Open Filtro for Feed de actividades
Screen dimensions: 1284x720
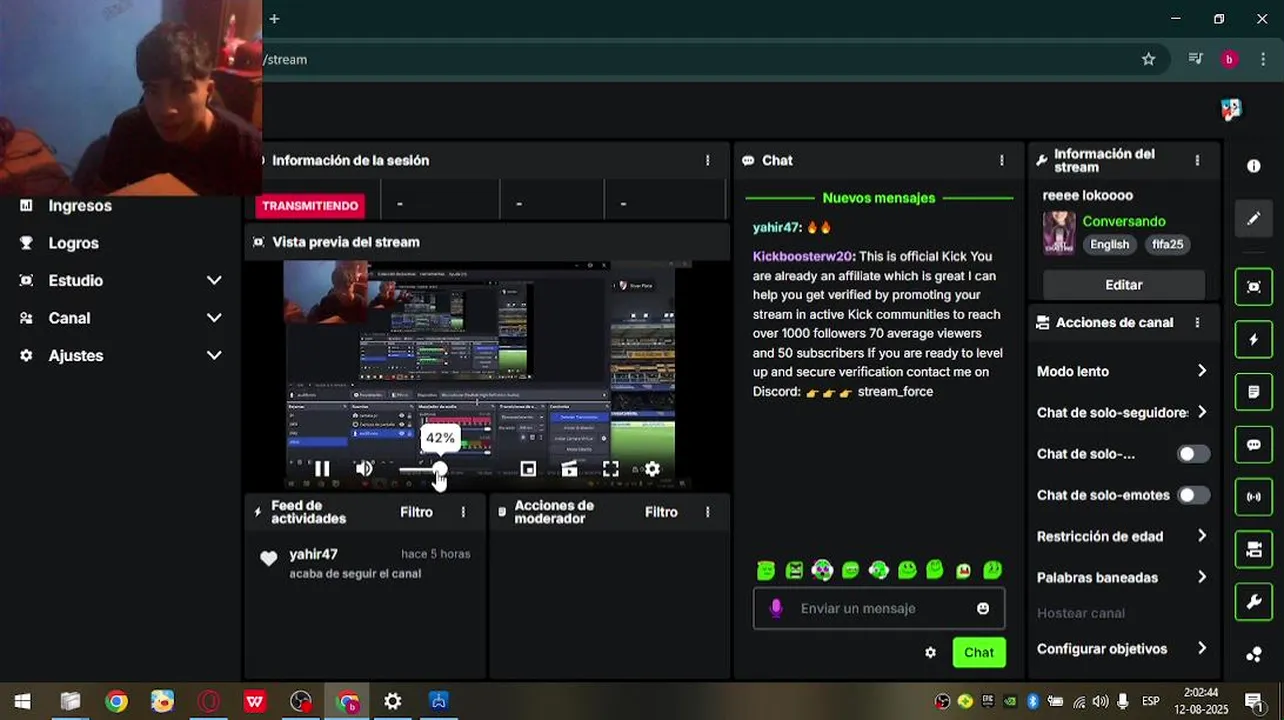click(416, 512)
